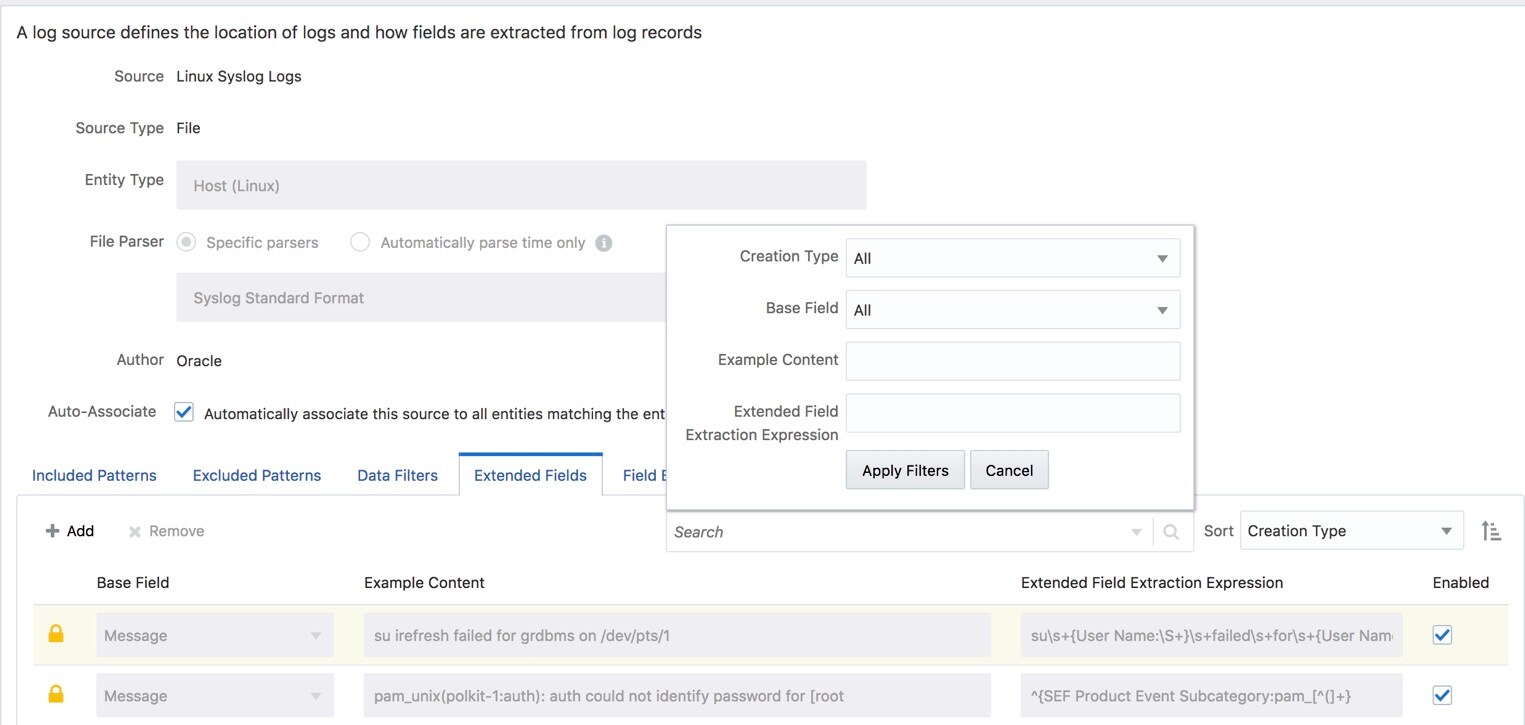The image size is (1525, 725).
Task: Click the Apply Filters button
Action: 905,470
